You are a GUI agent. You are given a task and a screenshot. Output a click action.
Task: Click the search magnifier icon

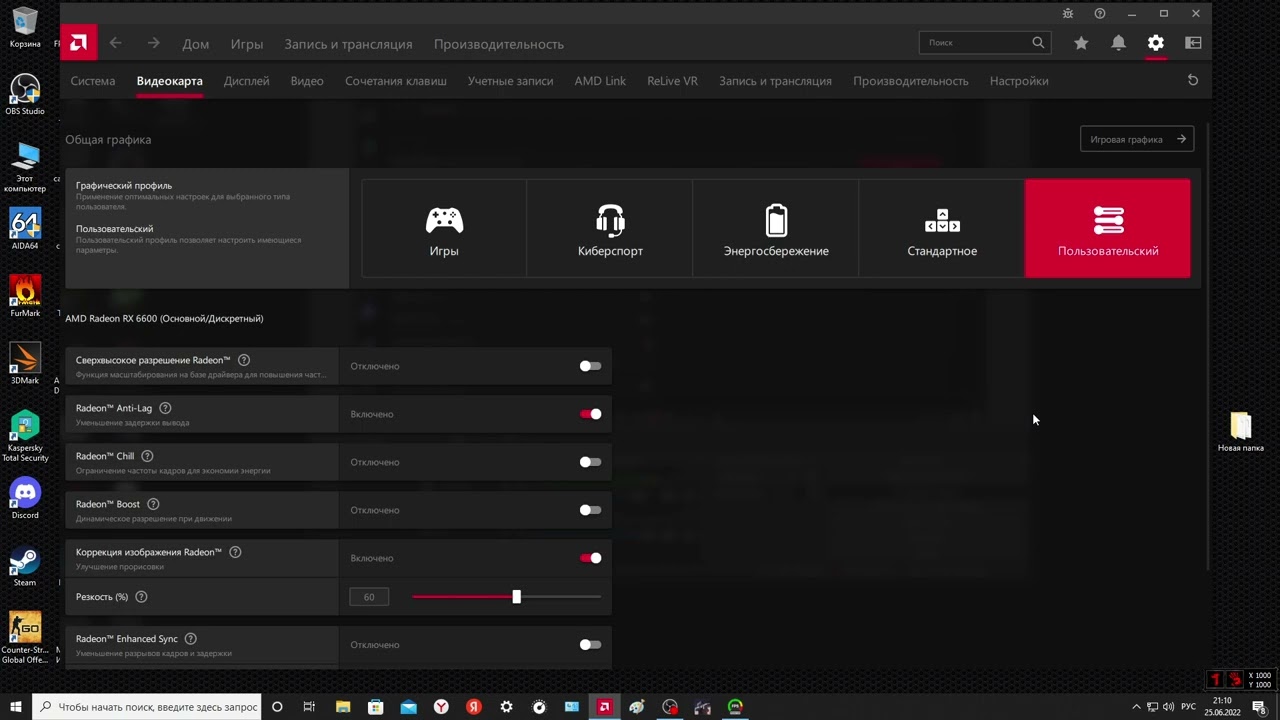1038,43
